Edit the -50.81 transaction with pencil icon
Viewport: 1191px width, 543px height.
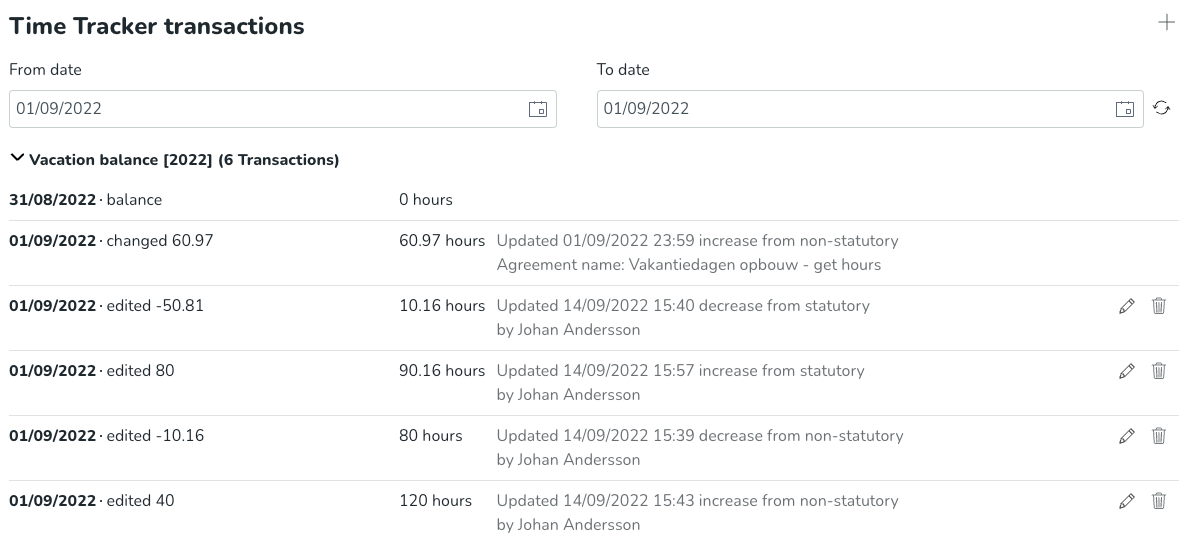tap(1126, 306)
